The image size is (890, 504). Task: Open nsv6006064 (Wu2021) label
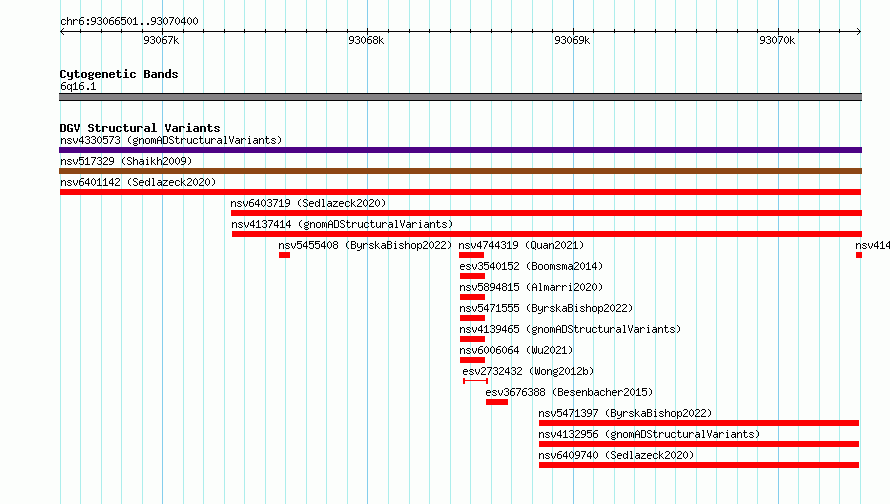[x=517, y=350]
